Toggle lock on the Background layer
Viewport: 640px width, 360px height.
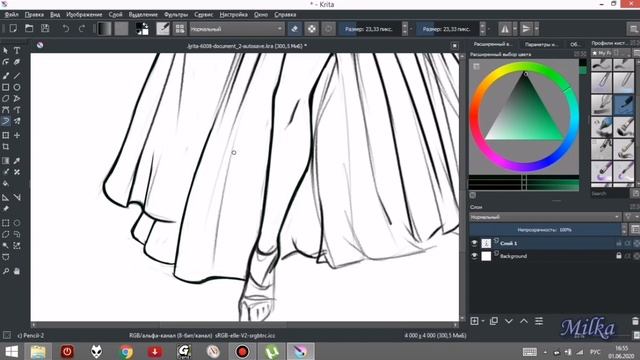pyautogui.click(x=619, y=256)
